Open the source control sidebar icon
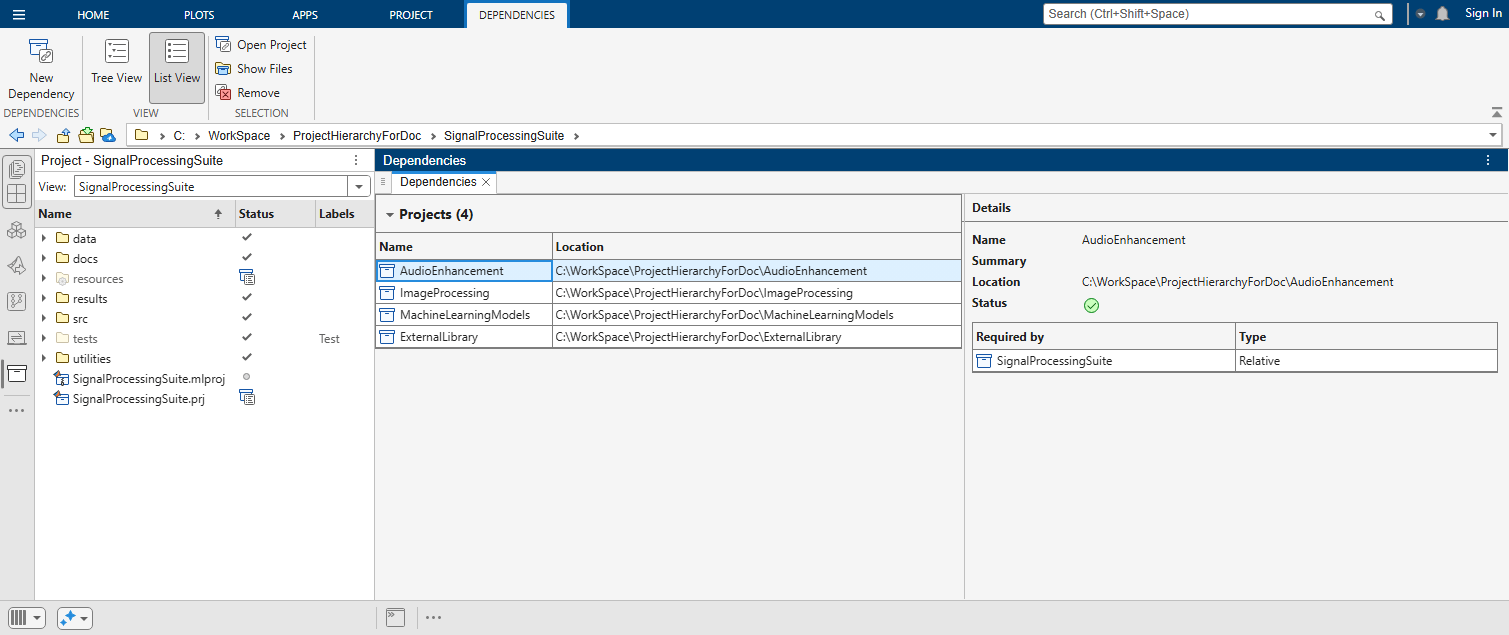 (x=17, y=301)
